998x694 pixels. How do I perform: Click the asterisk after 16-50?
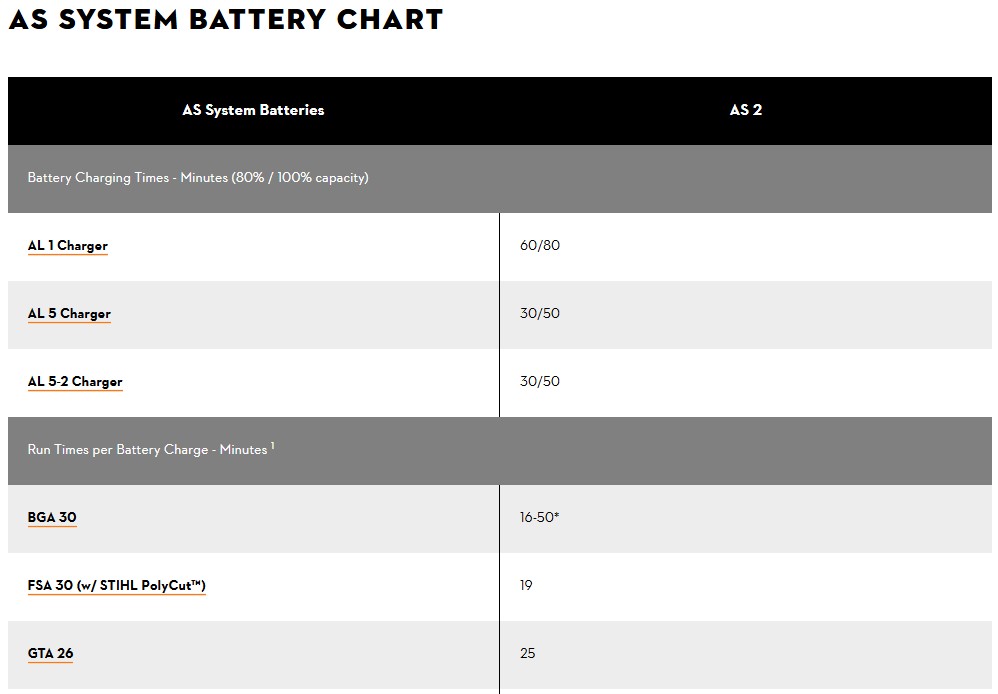click(x=556, y=516)
